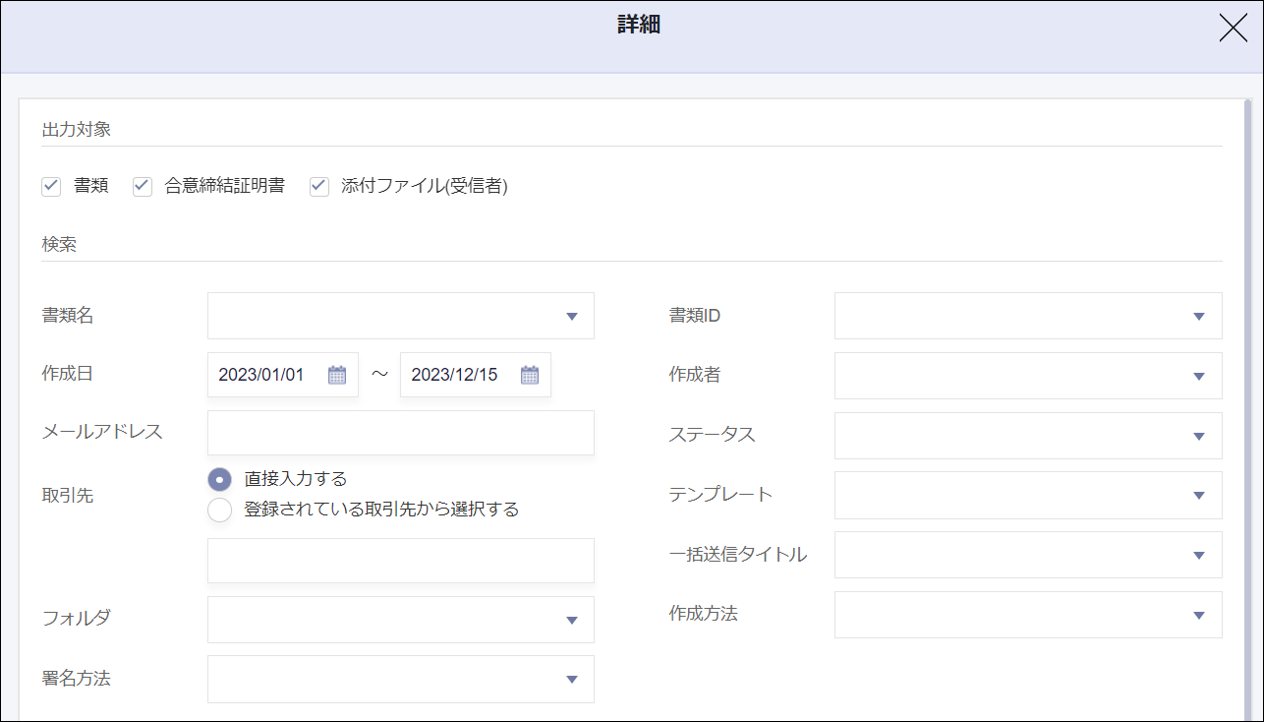Choose 登録されている取引先から選択する option

[x=220, y=510]
